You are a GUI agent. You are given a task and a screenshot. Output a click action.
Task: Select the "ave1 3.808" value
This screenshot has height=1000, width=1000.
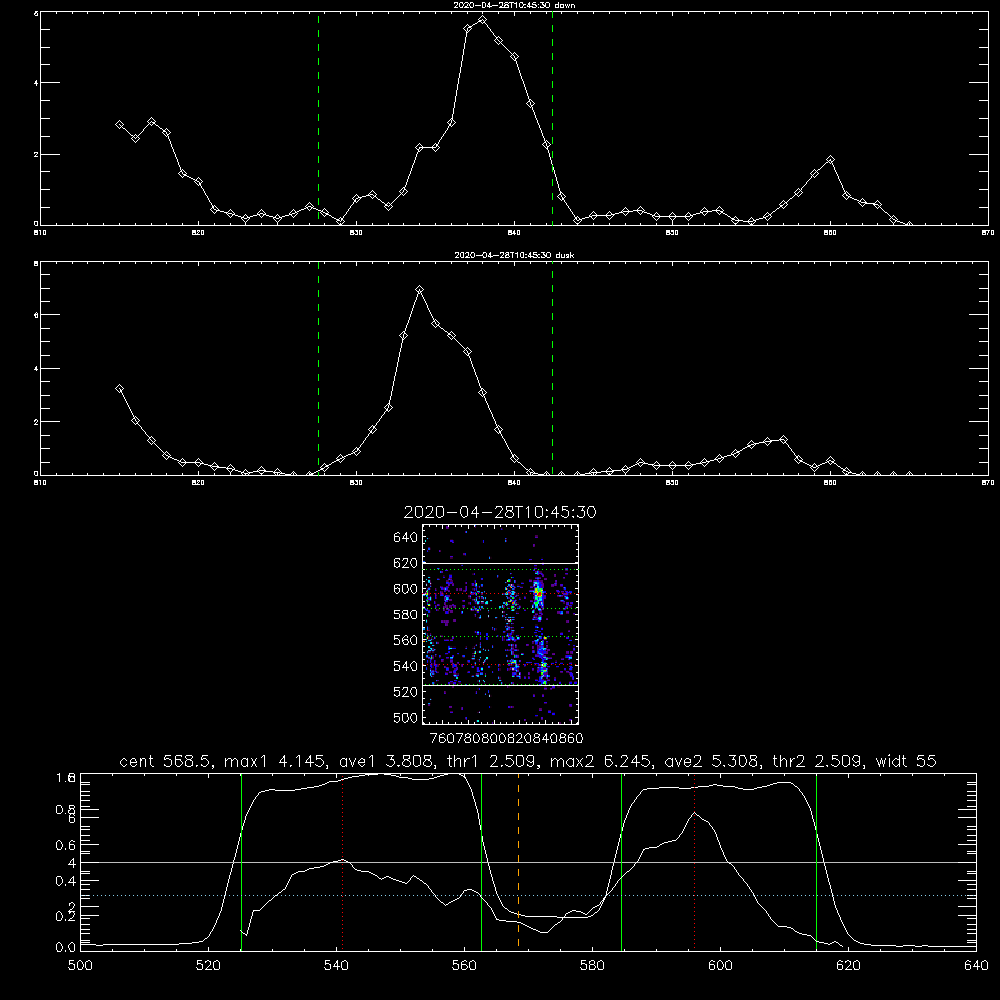(387, 761)
